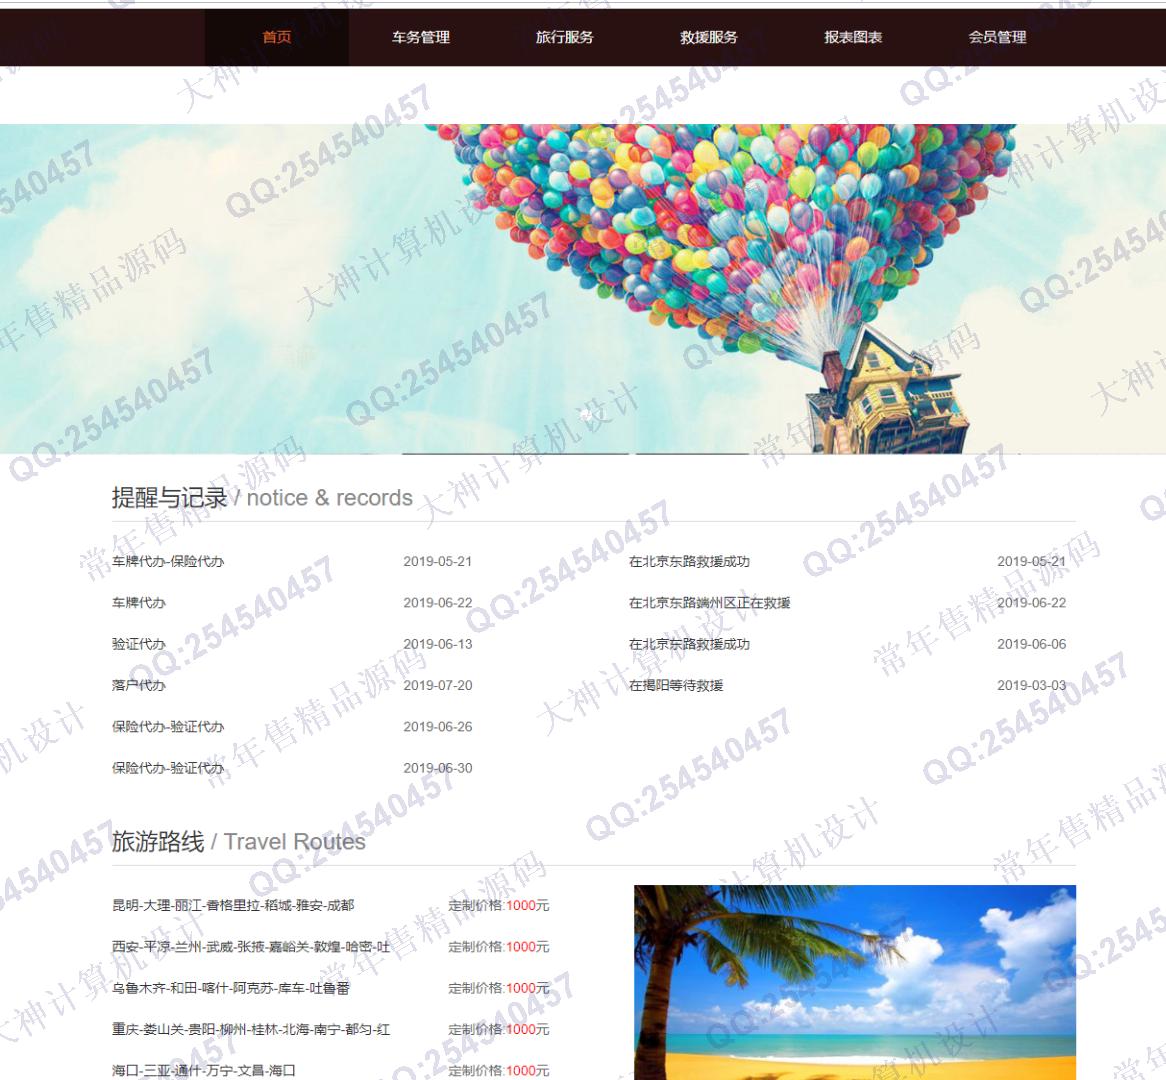Open the 在北京东路端州区正在救援 record
The image size is (1166, 1080).
709,602
